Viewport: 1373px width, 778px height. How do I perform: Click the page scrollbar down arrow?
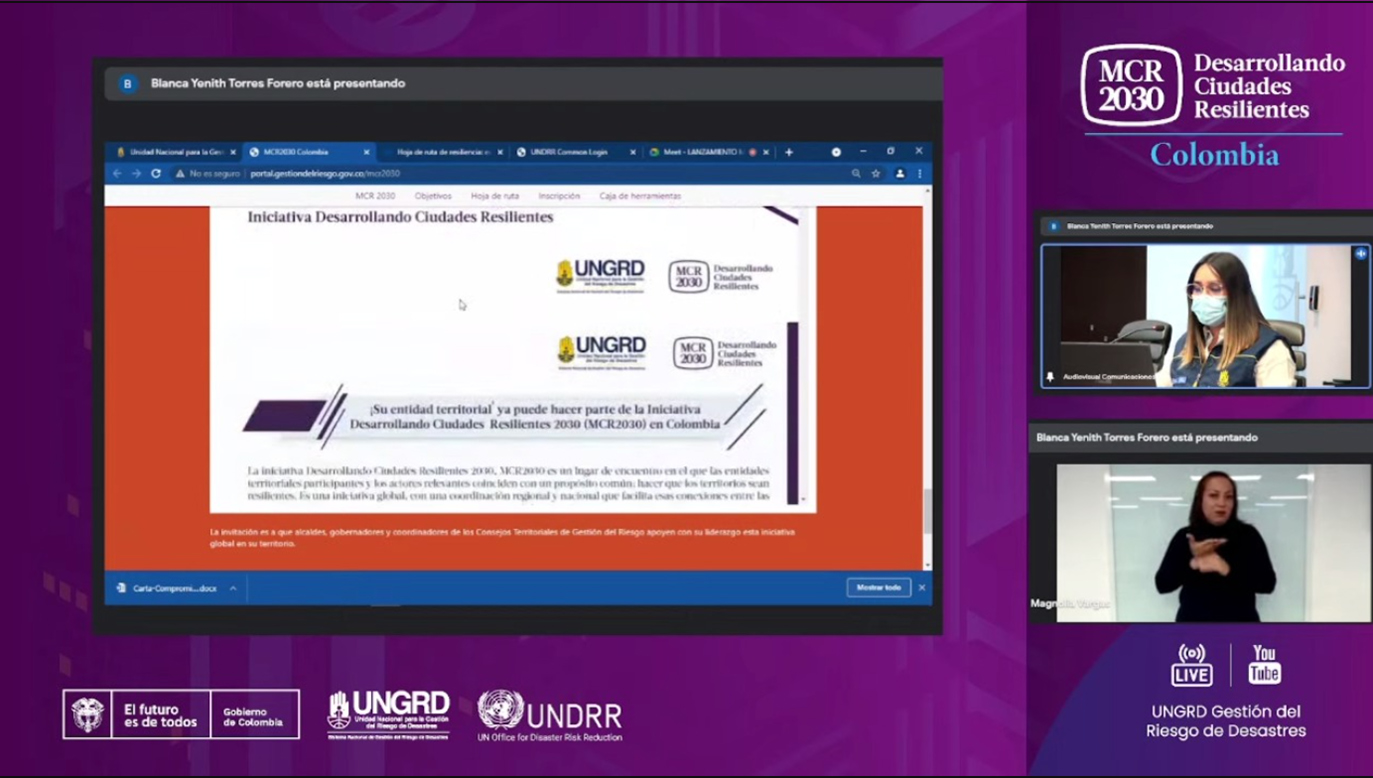point(927,565)
